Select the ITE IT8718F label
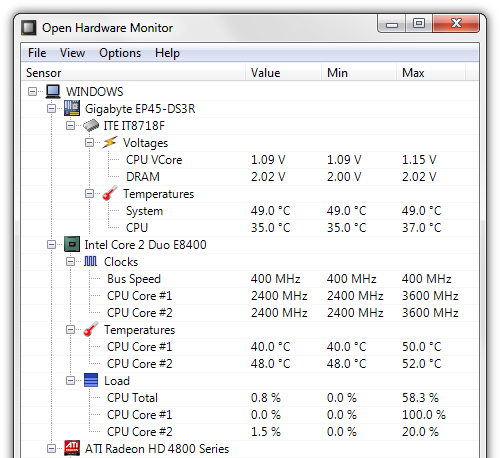This screenshot has height=458, width=500. pyautogui.click(x=134, y=126)
